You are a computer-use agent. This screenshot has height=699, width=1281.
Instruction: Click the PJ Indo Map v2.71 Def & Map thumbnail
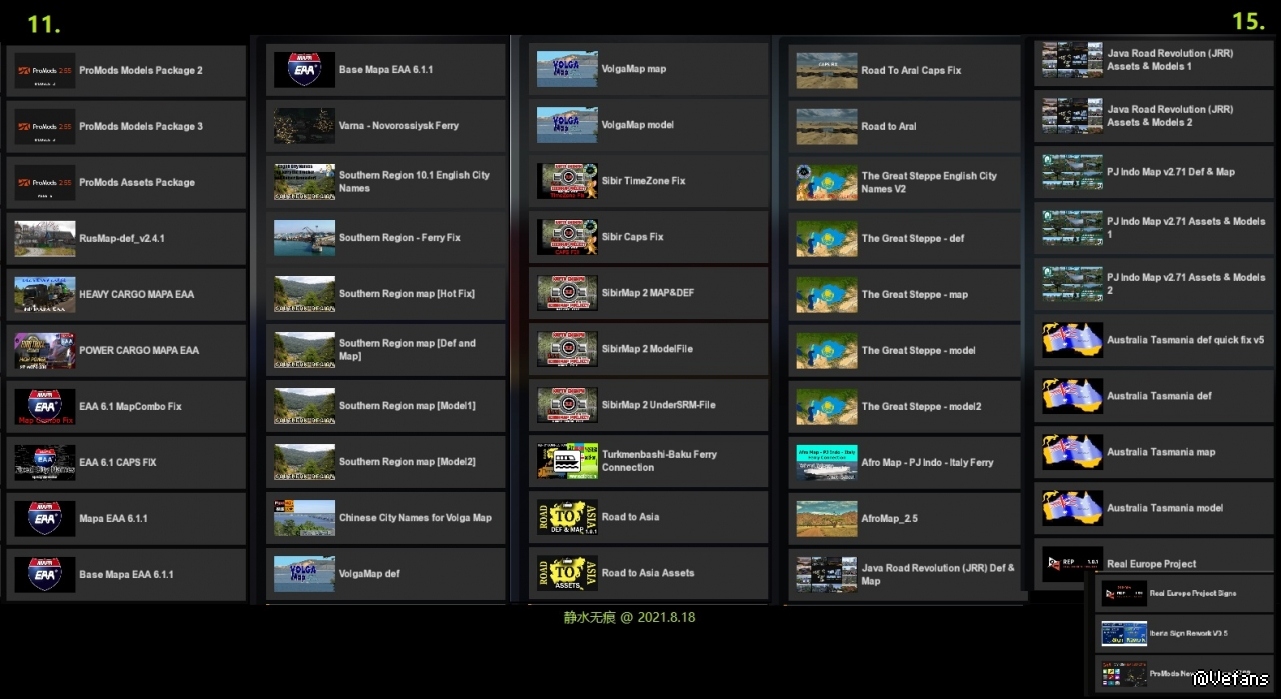[x=1072, y=172]
